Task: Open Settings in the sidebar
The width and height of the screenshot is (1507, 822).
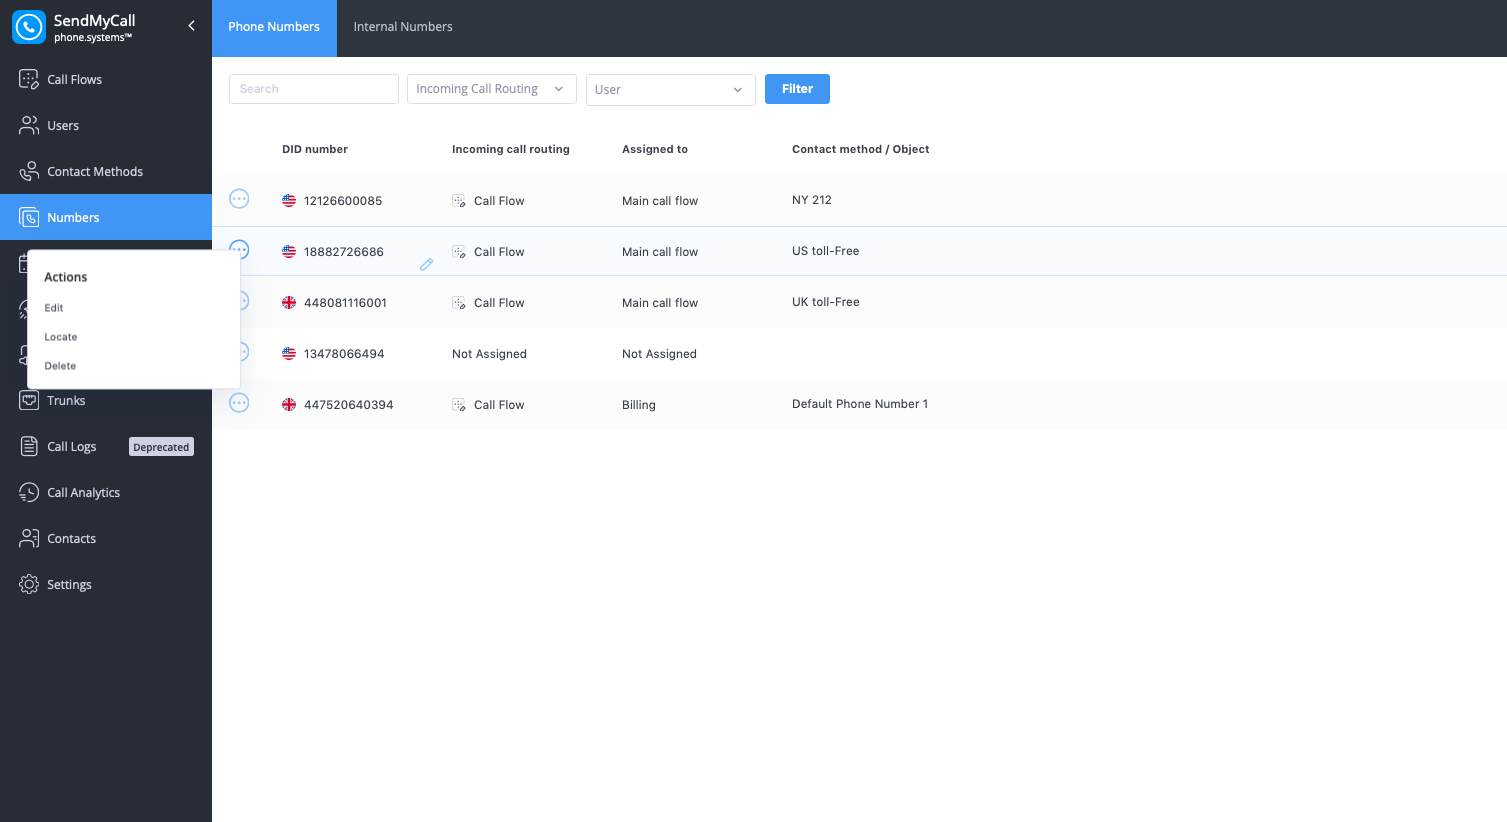Action: click(x=106, y=585)
